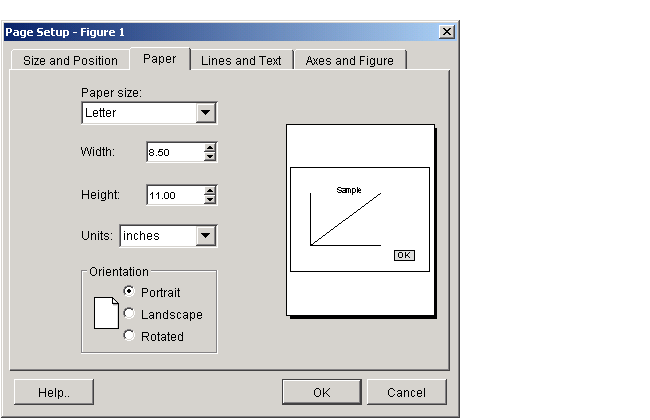
Task: Click the Width value field
Action: [175, 152]
